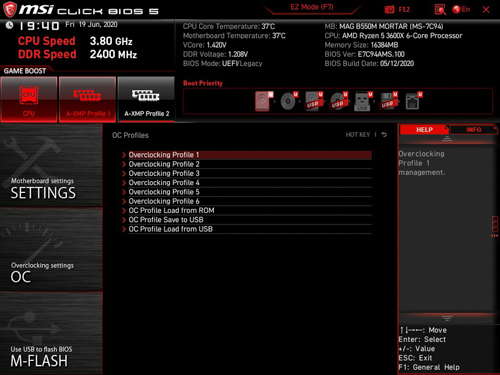This screenshot has height=375, width=500.
Task: Select the hard disk boot priority icon
Action: (x=263, y=101)
